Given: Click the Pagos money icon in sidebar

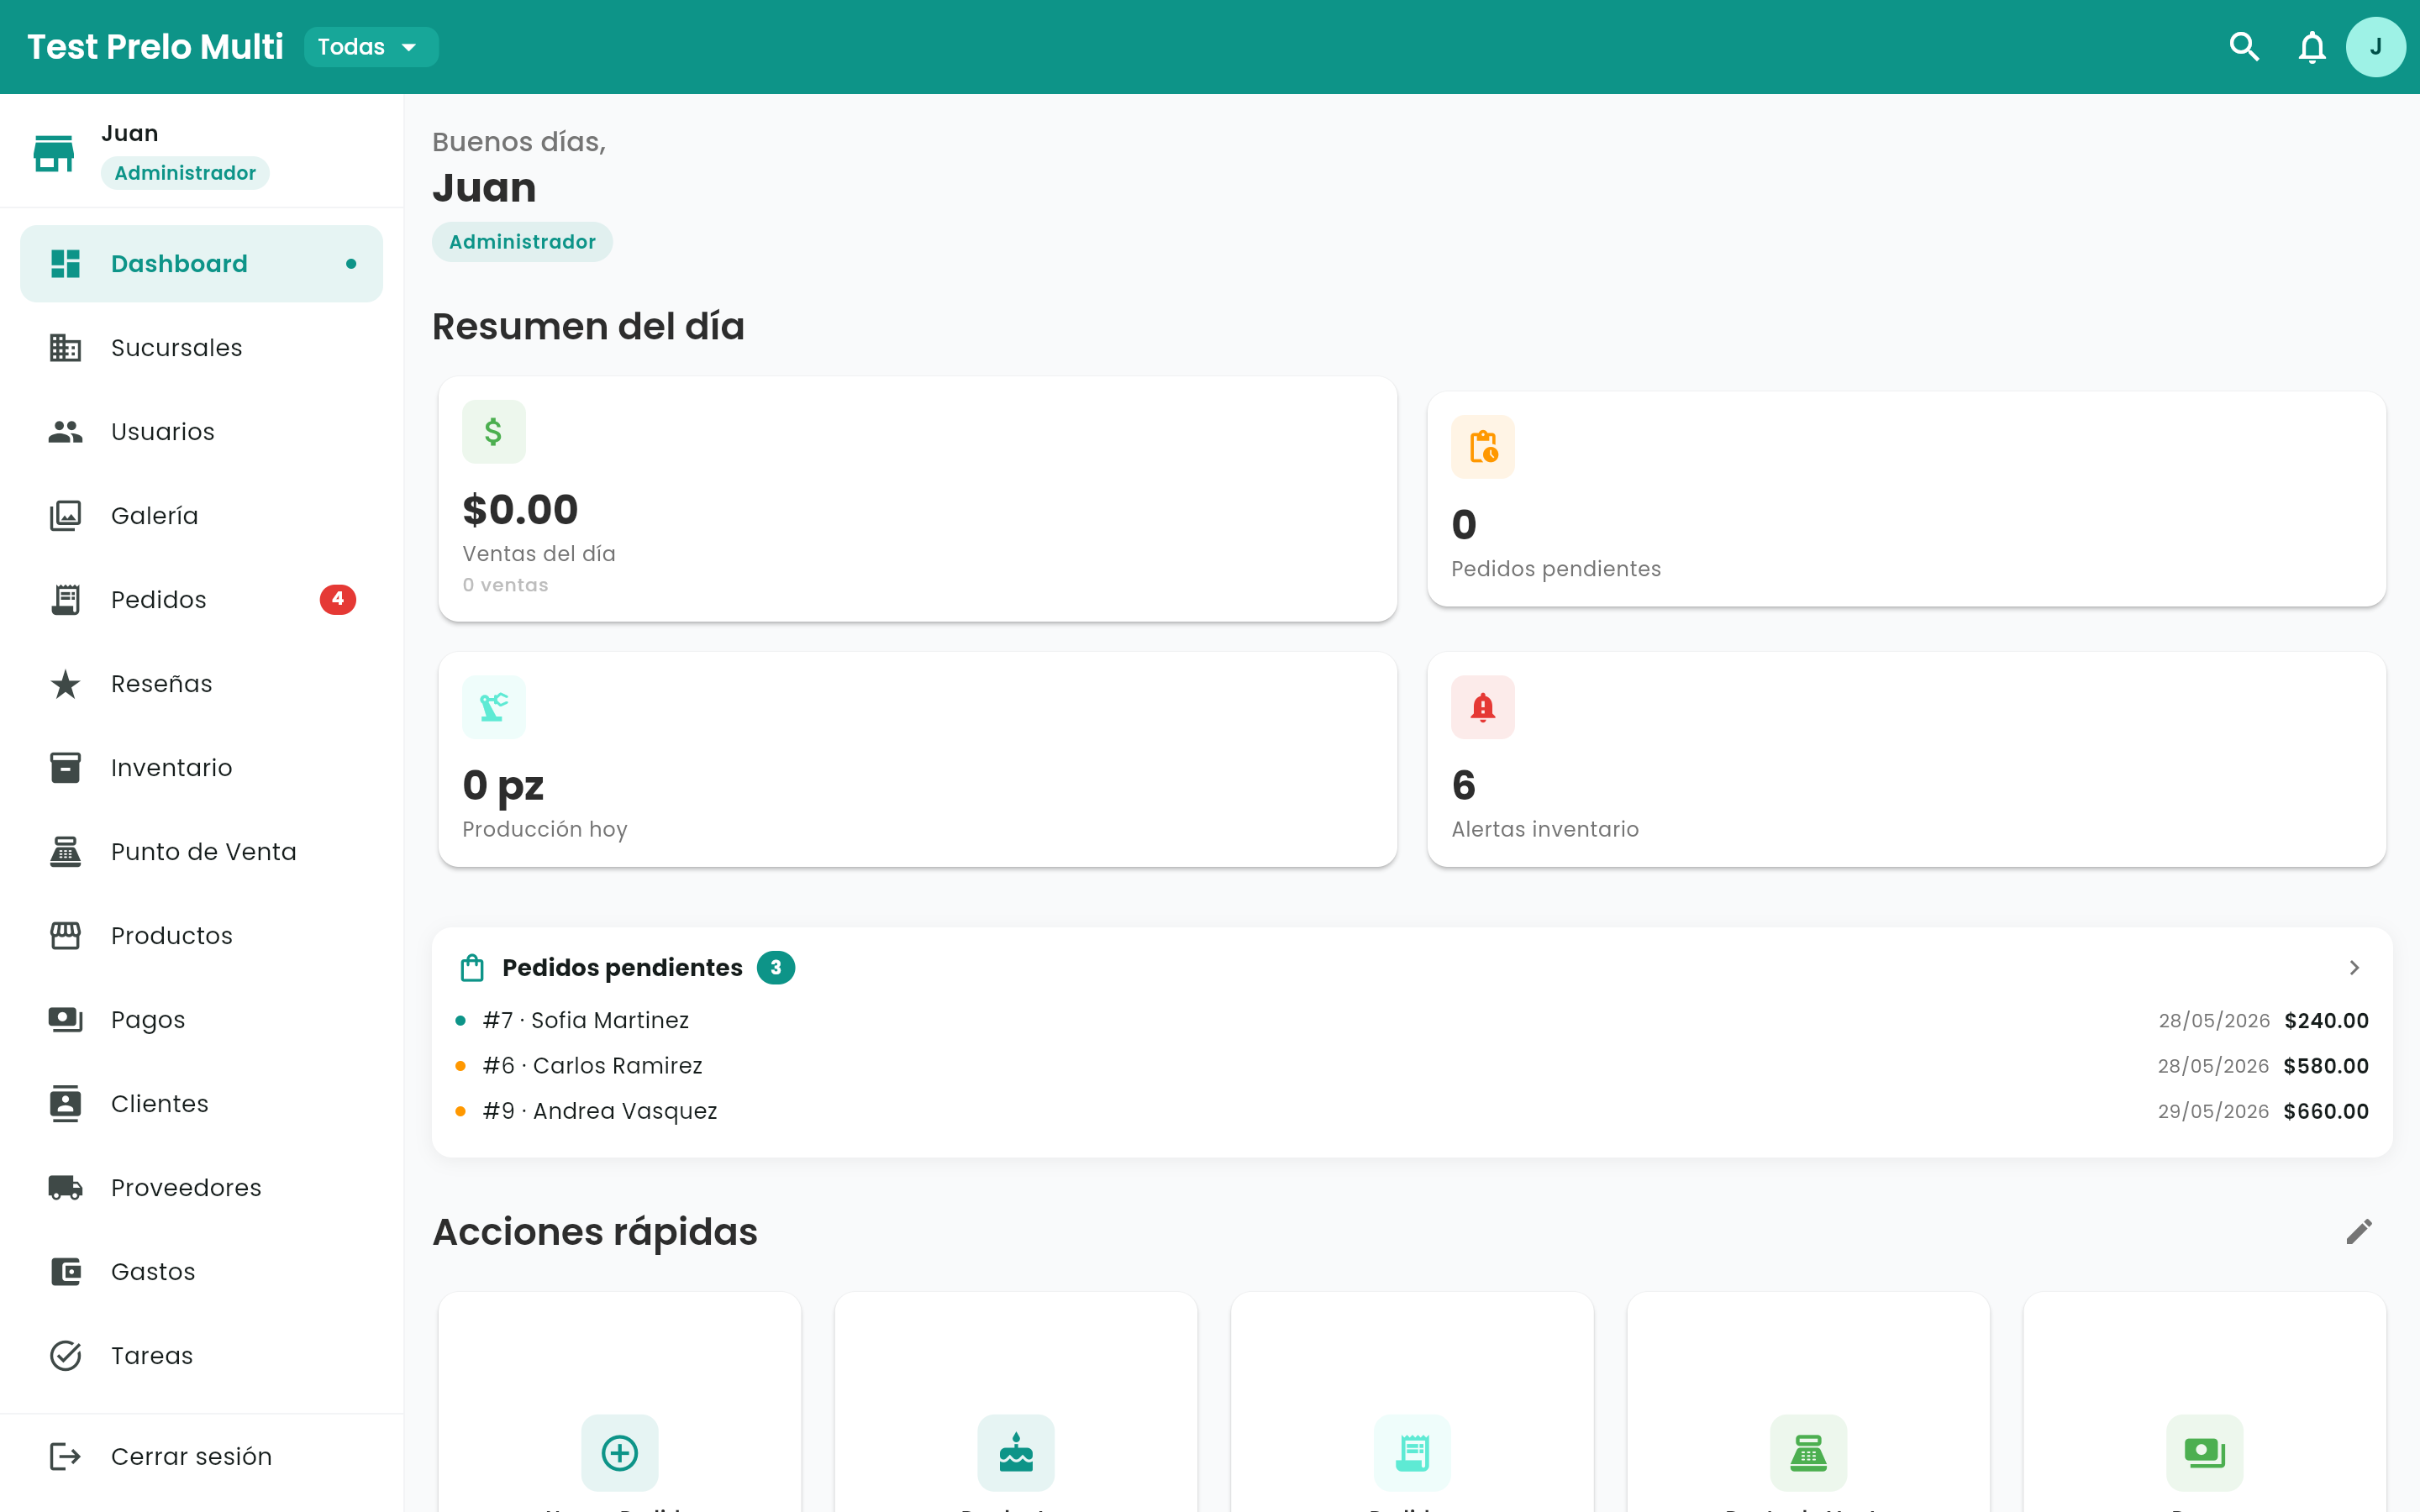Looking at the screenshot, I should tap(66, 1020).
